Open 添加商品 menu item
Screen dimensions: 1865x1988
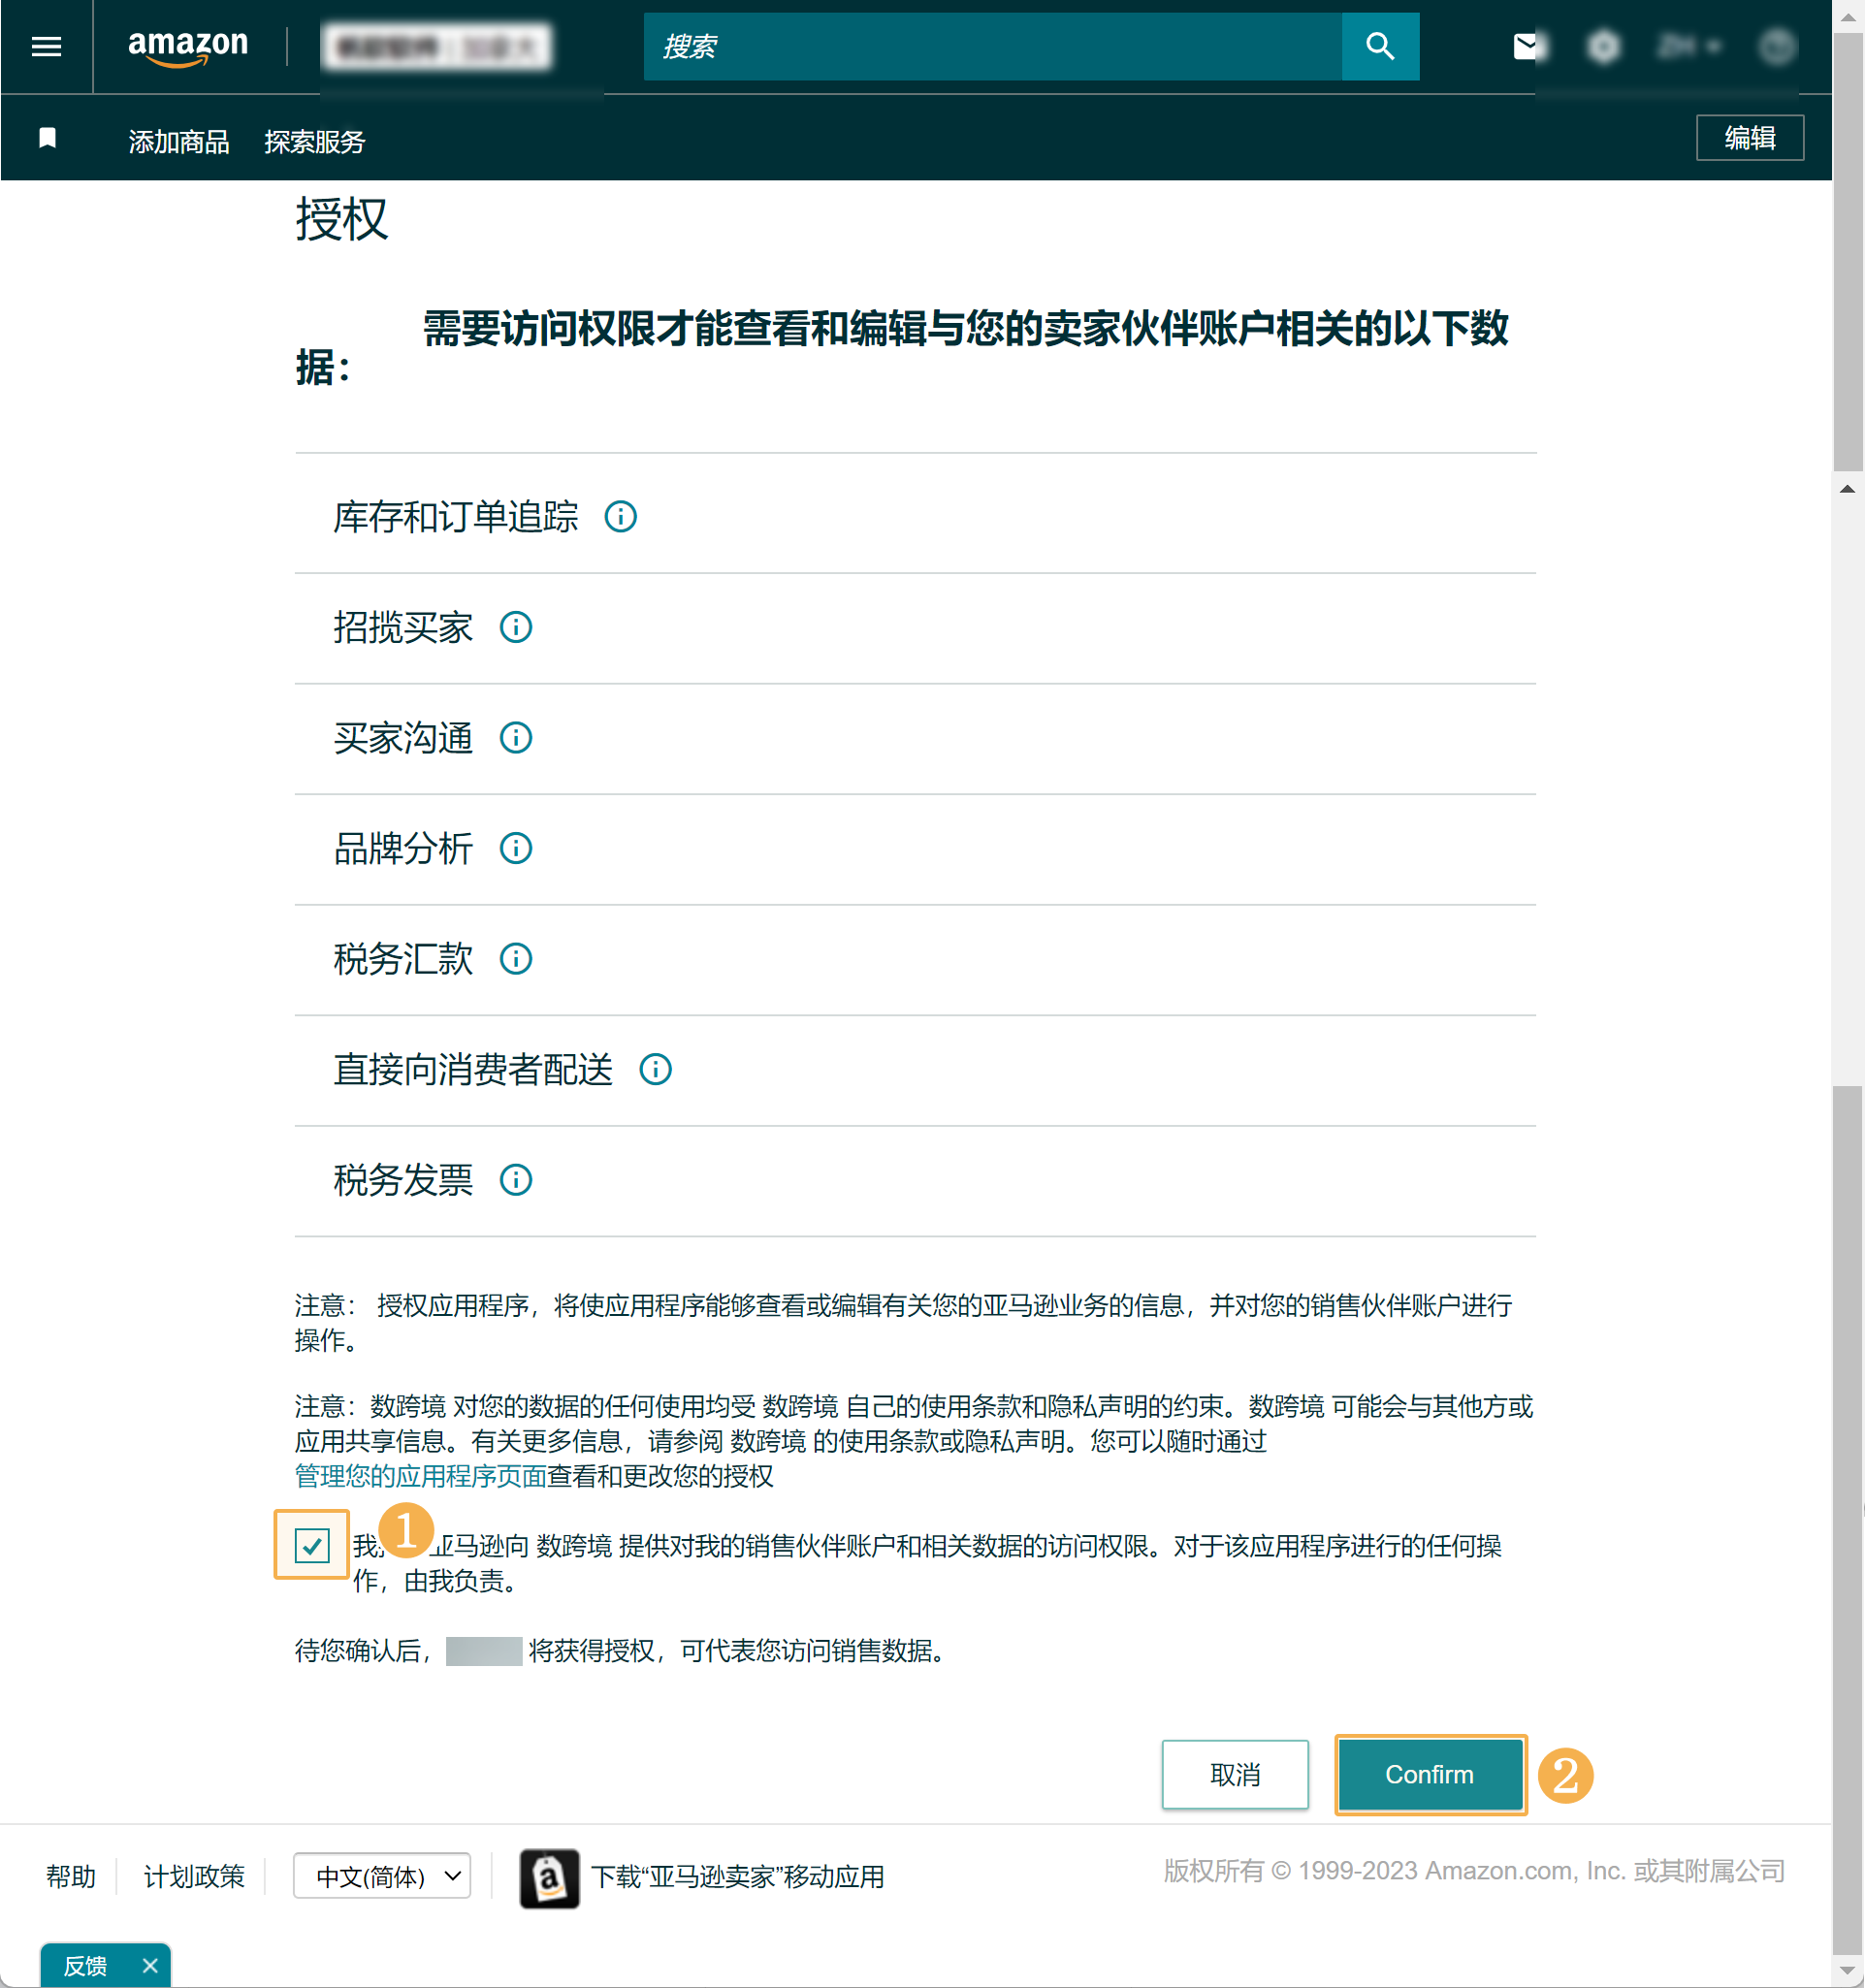click(179, 142)
